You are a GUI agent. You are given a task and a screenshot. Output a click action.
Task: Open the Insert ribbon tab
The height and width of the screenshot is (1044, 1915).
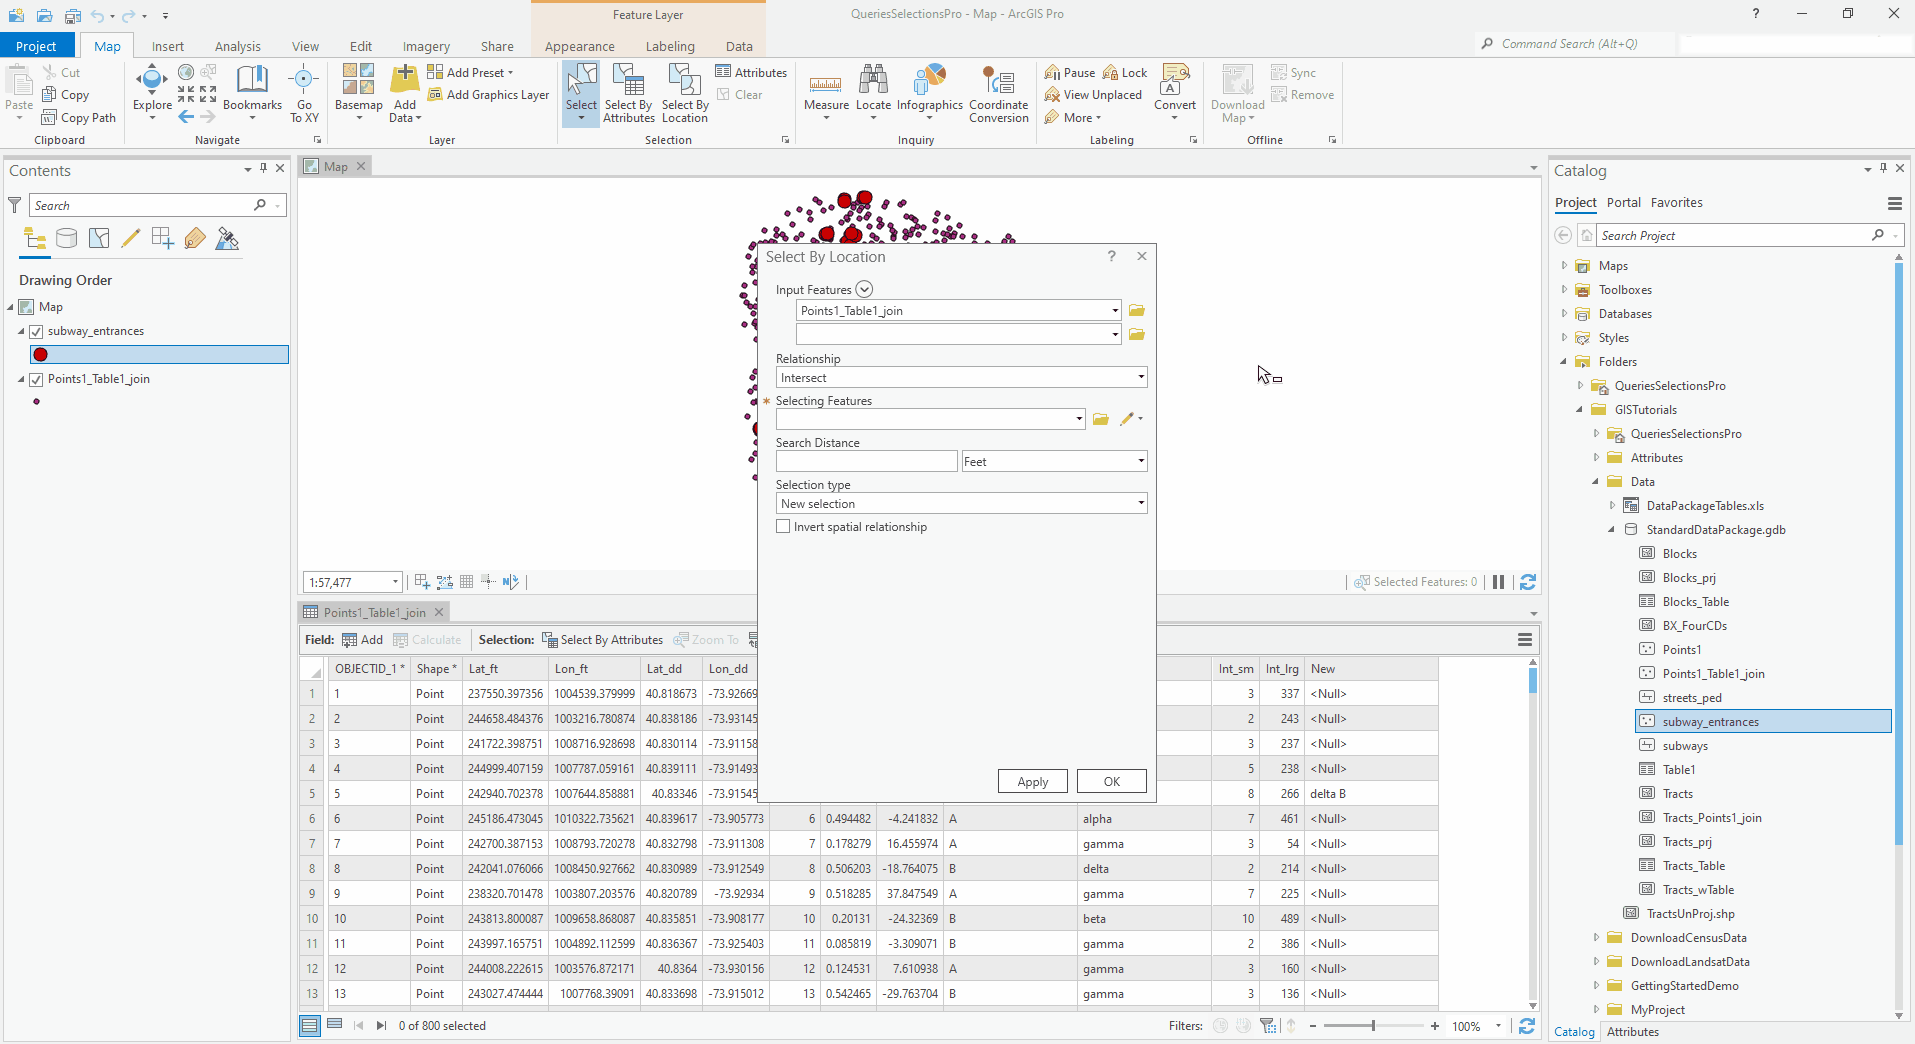(x=168, y=46)
